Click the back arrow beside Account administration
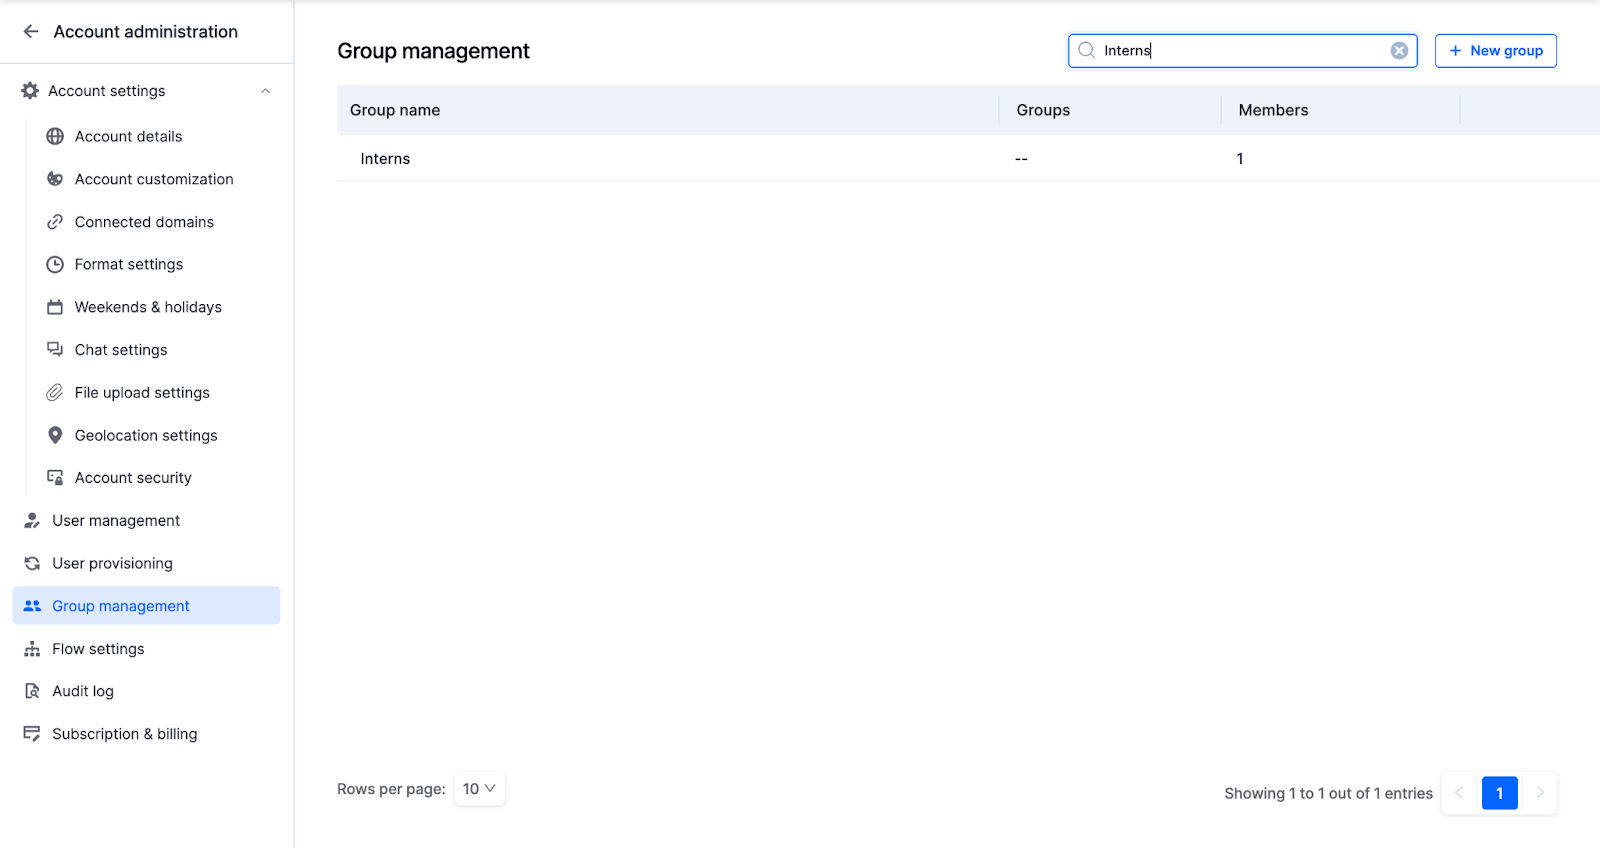The width and height of the screenshot is (1600, 848). click(31, 32)
